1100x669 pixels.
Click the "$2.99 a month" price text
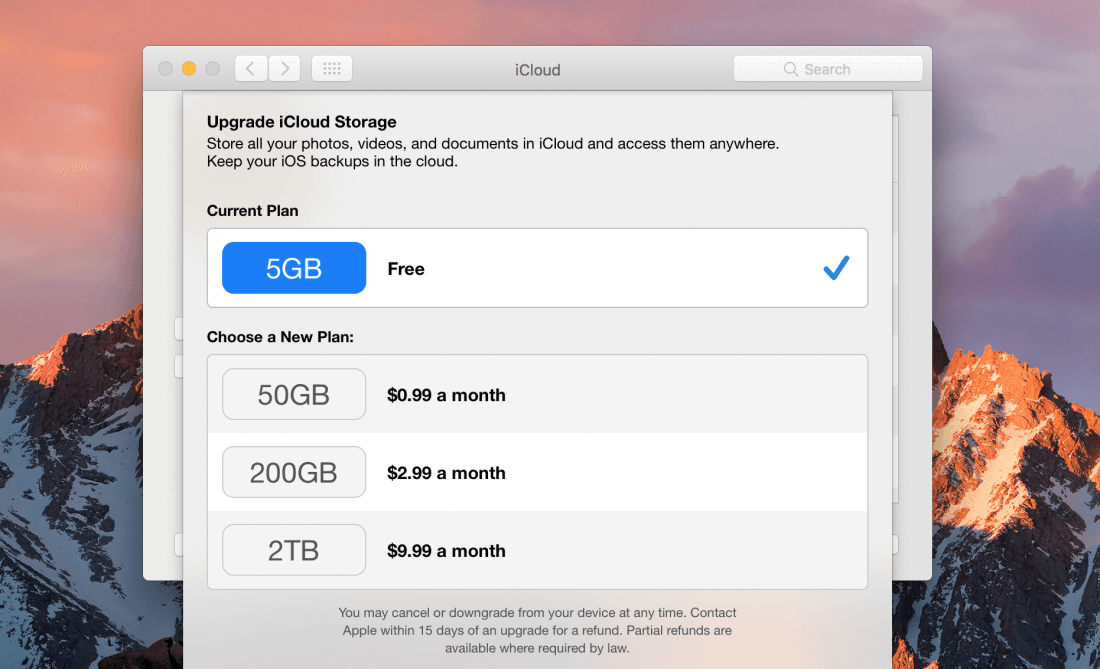click(446, 473)
